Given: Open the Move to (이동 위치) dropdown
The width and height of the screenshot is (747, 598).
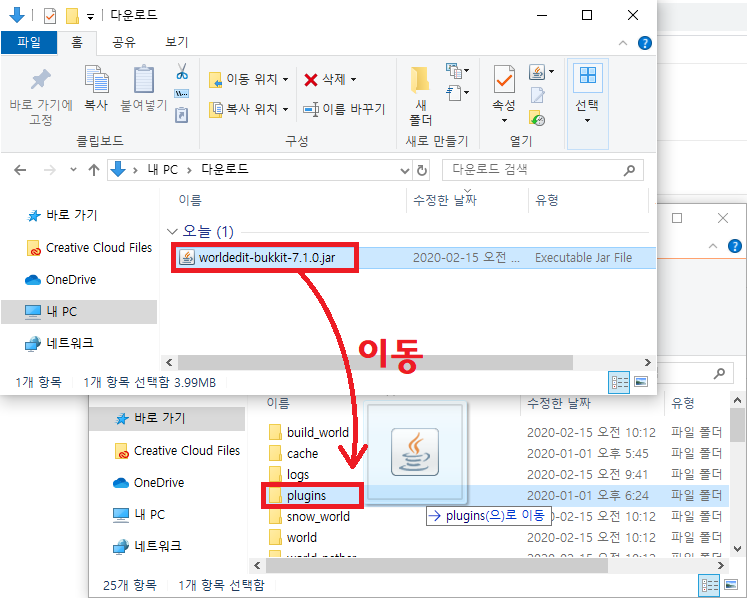Looking at the screenshot, I should (249, 79).
